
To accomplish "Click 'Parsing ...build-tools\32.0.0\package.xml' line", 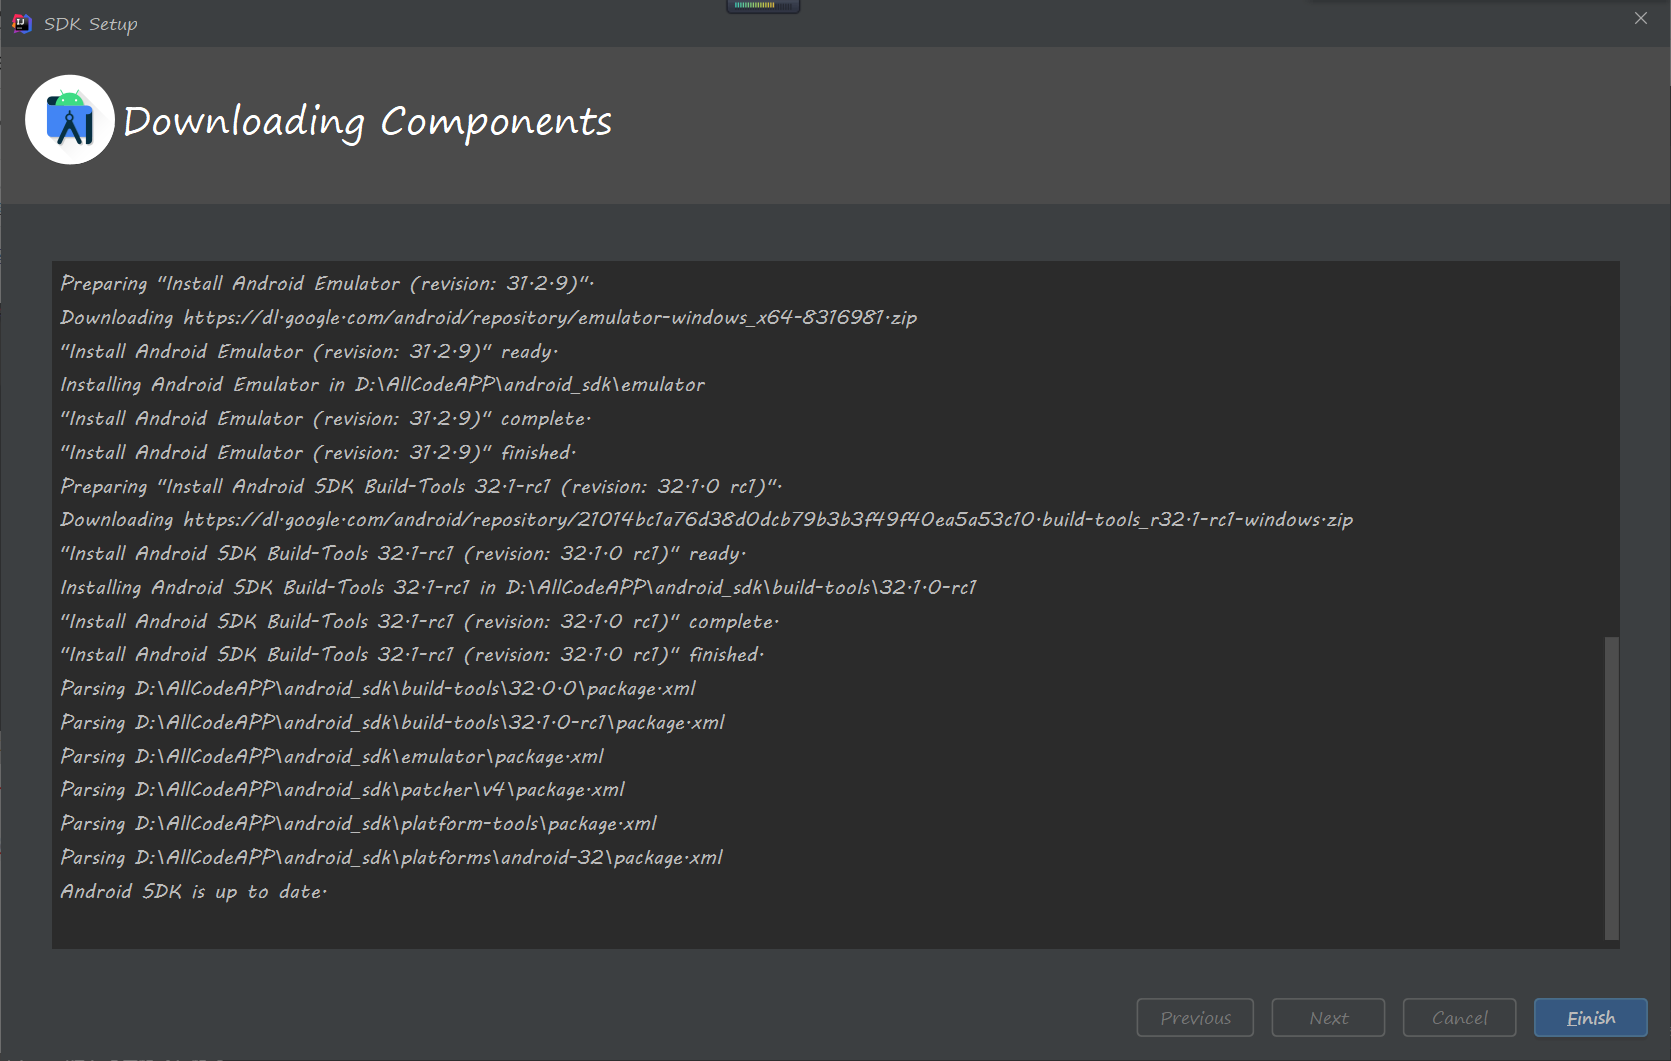I will point(378,688).
